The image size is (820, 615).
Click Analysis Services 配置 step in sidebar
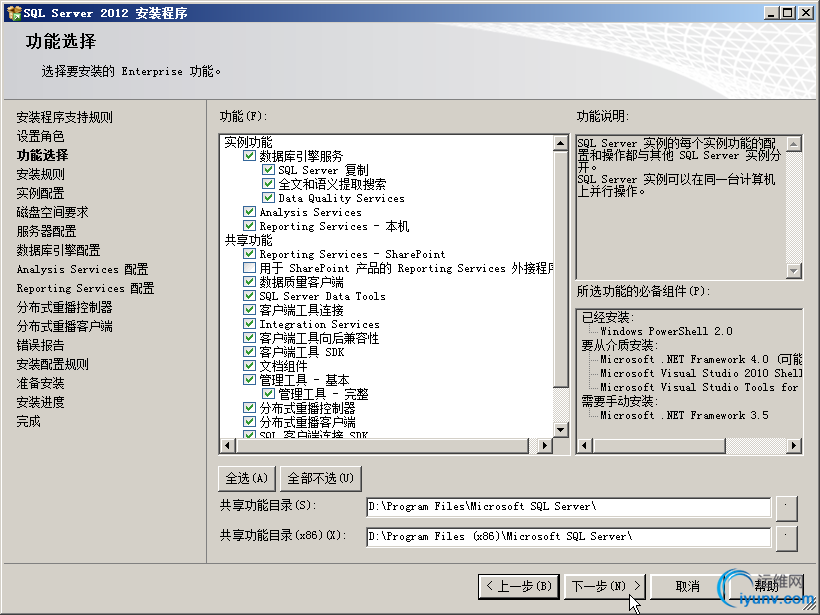point(82,269)
